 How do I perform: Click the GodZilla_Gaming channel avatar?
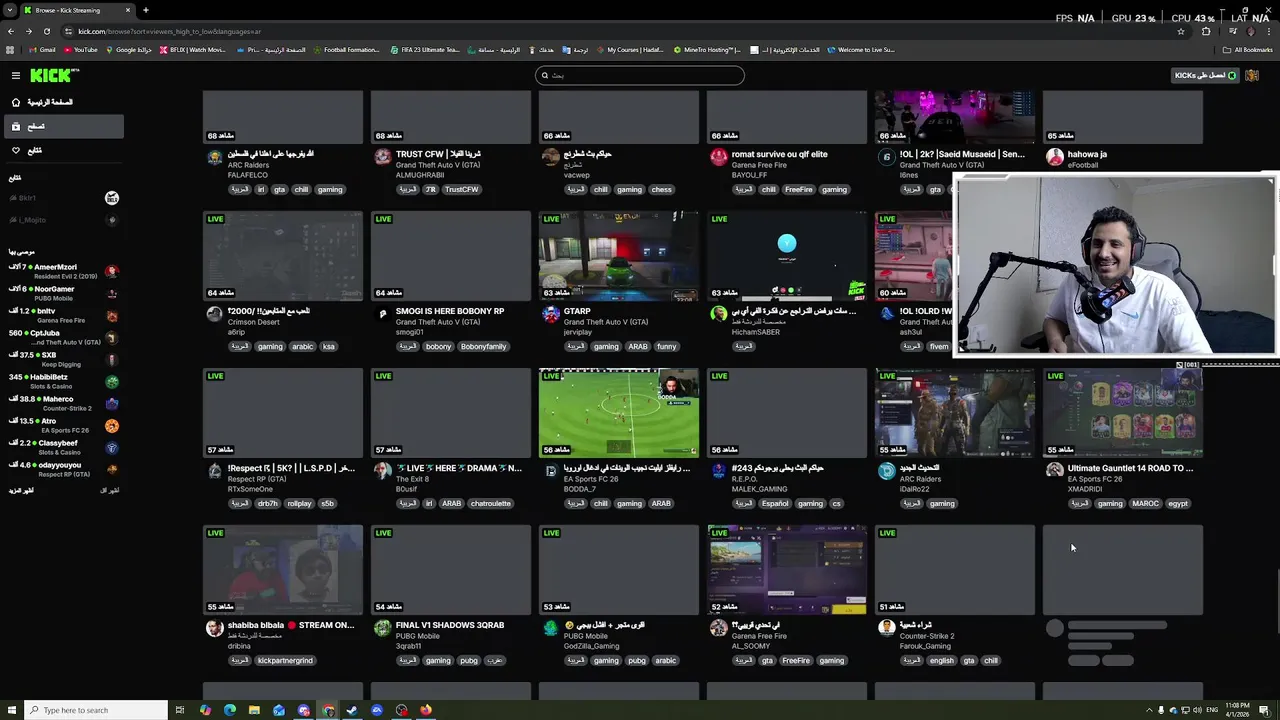point(551,628)
